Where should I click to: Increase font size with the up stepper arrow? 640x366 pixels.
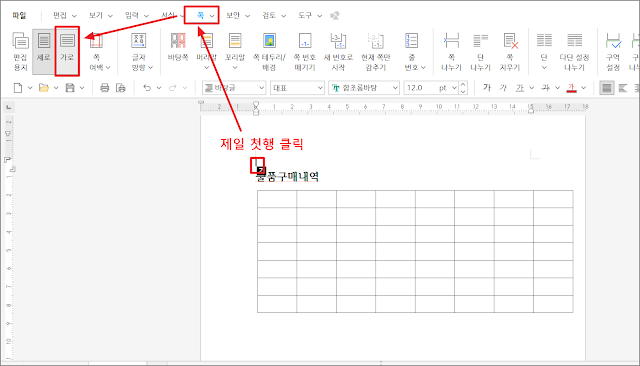(463, 84)
